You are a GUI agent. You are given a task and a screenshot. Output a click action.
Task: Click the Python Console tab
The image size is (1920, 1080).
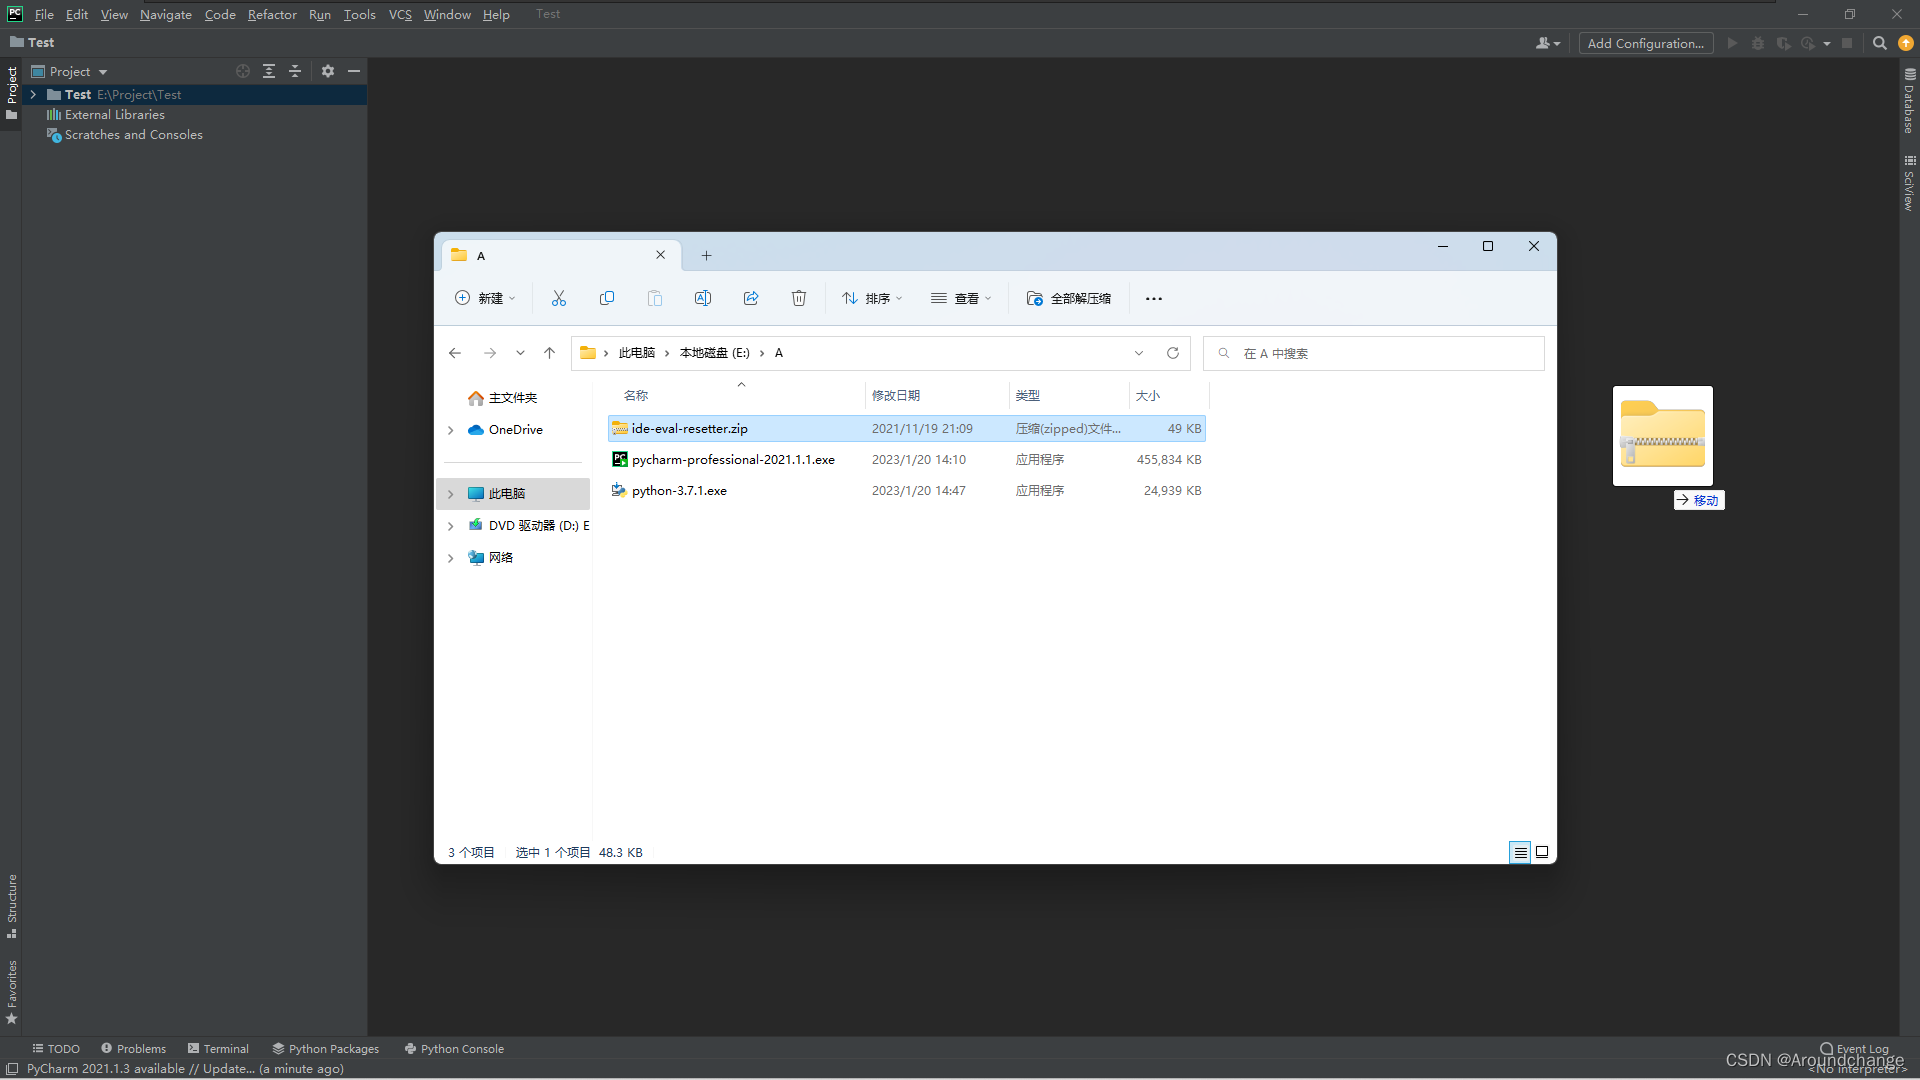coord(462,1048)
